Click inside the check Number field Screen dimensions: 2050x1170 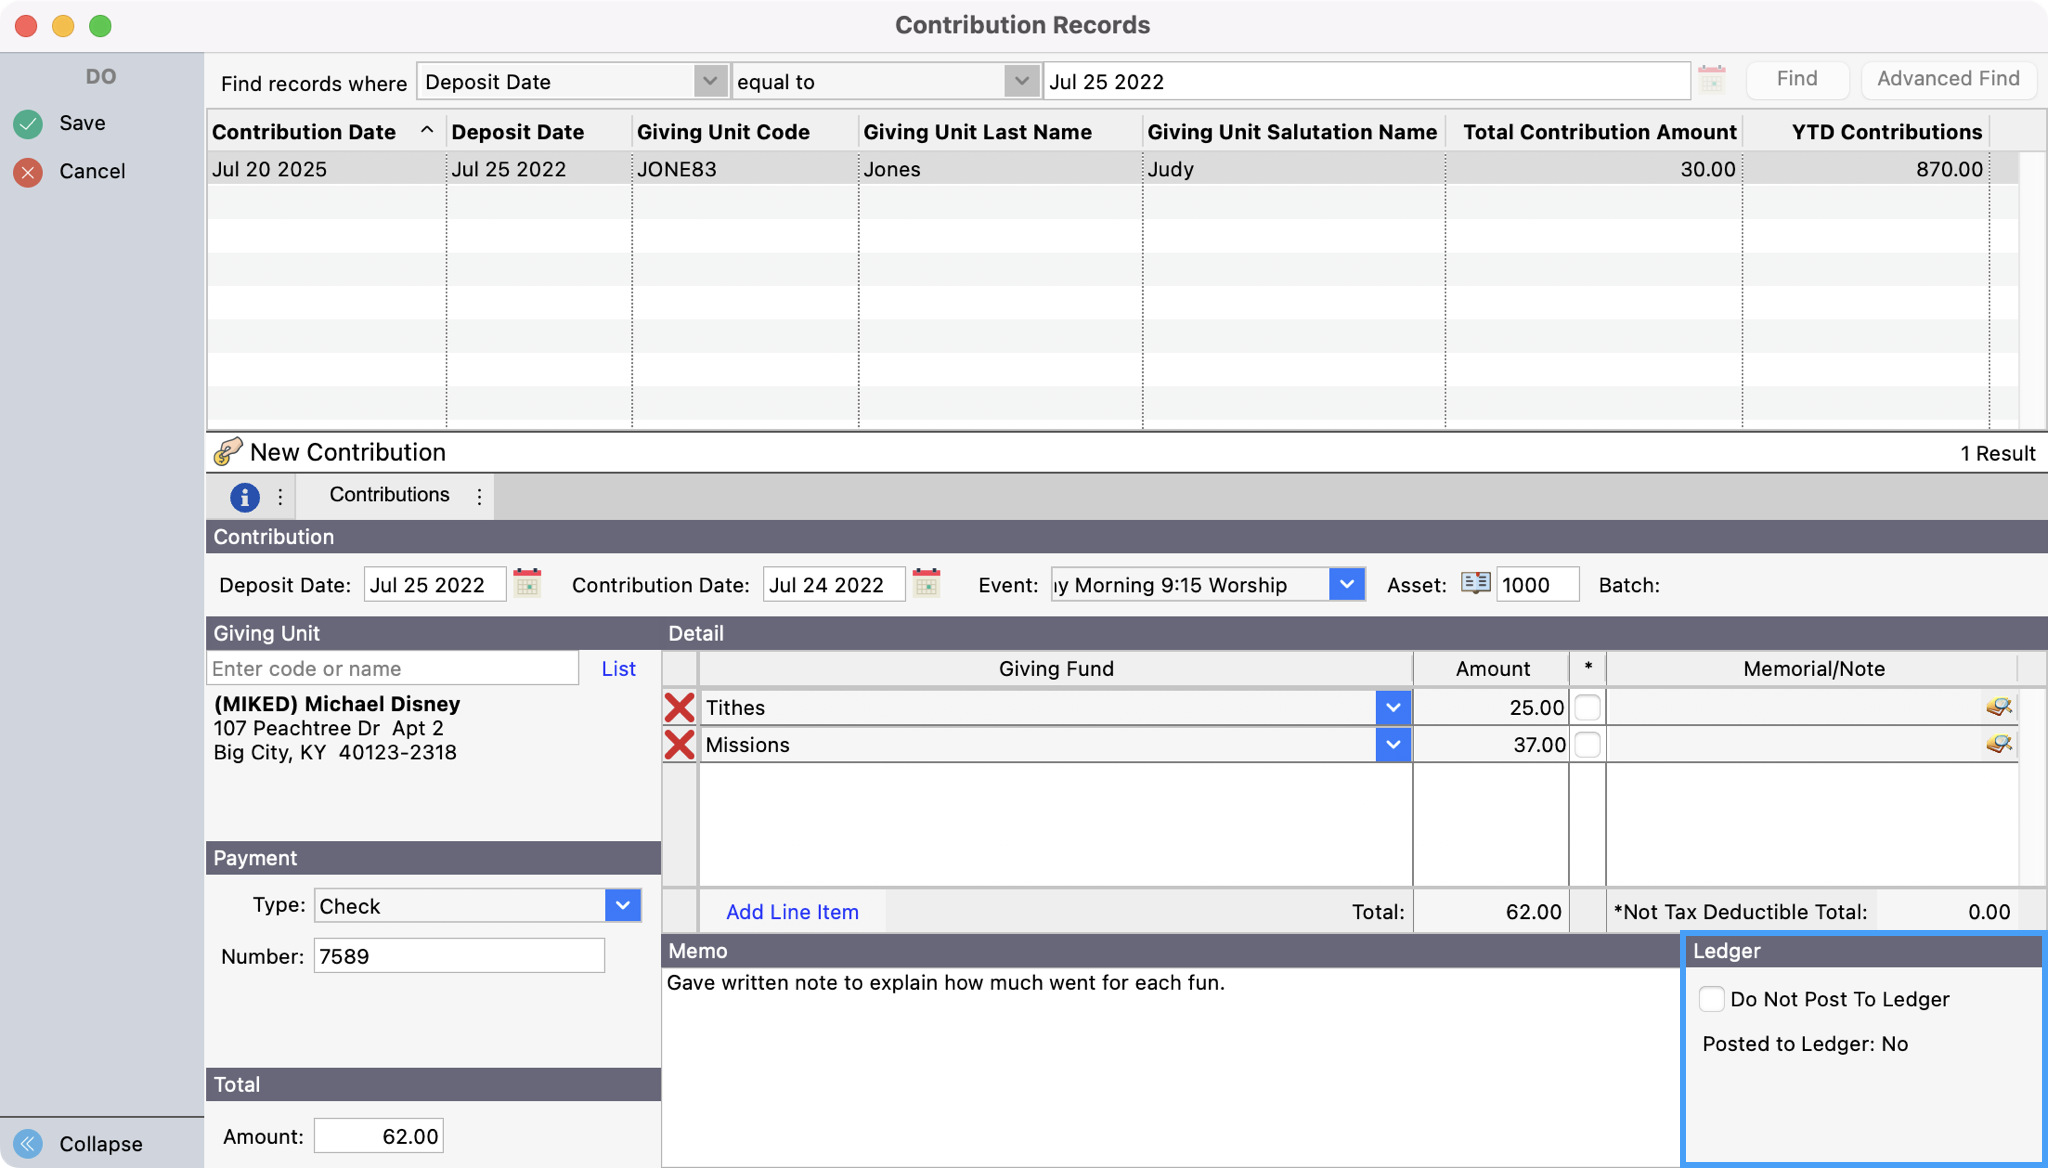(458, 955)
